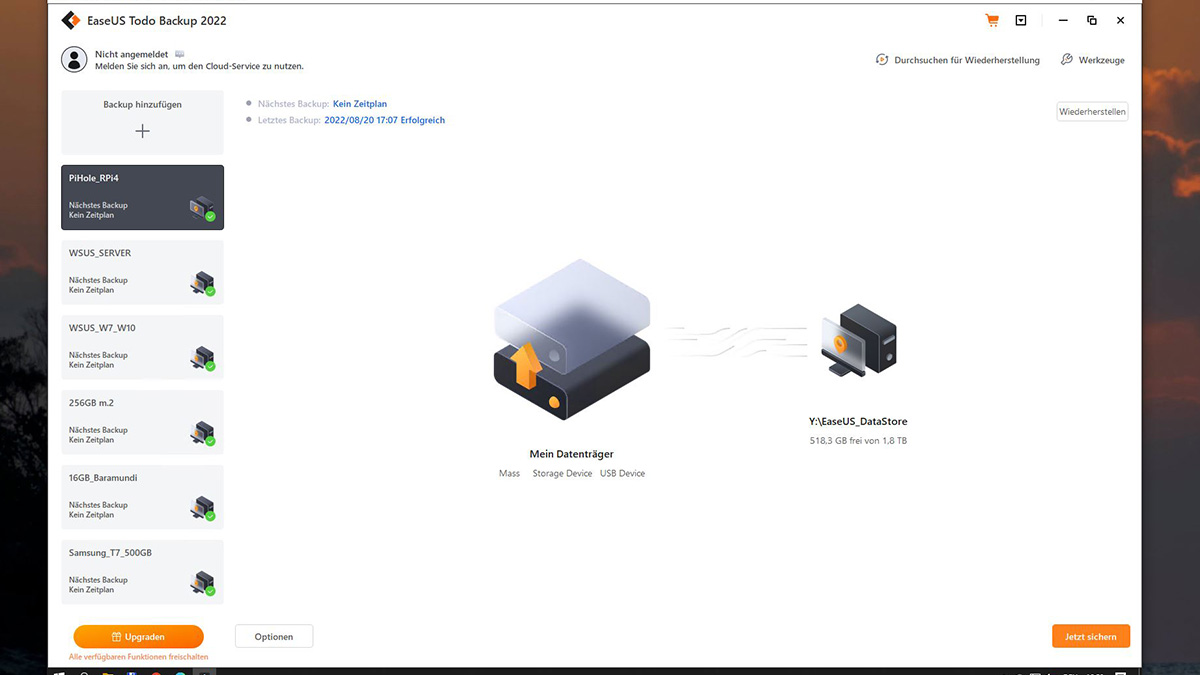
Task: Open the Kein Zeitplan schedule link
Action: coord(360,104)
